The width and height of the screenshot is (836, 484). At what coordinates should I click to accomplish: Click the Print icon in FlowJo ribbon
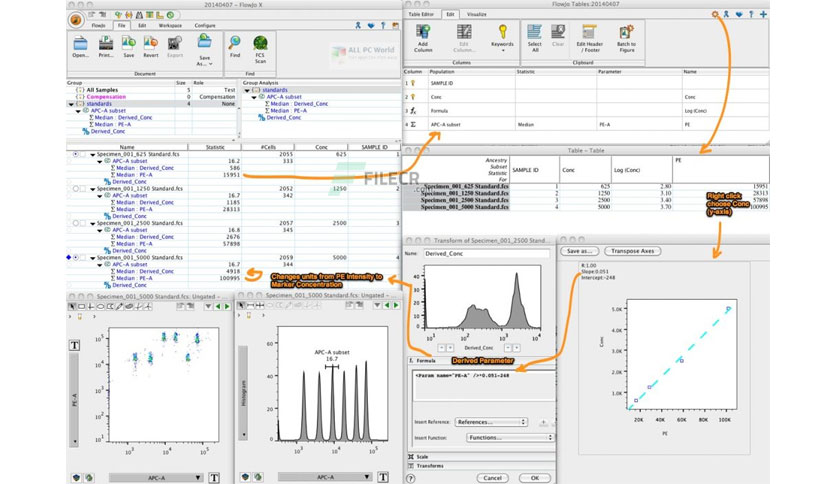point(106,44)
